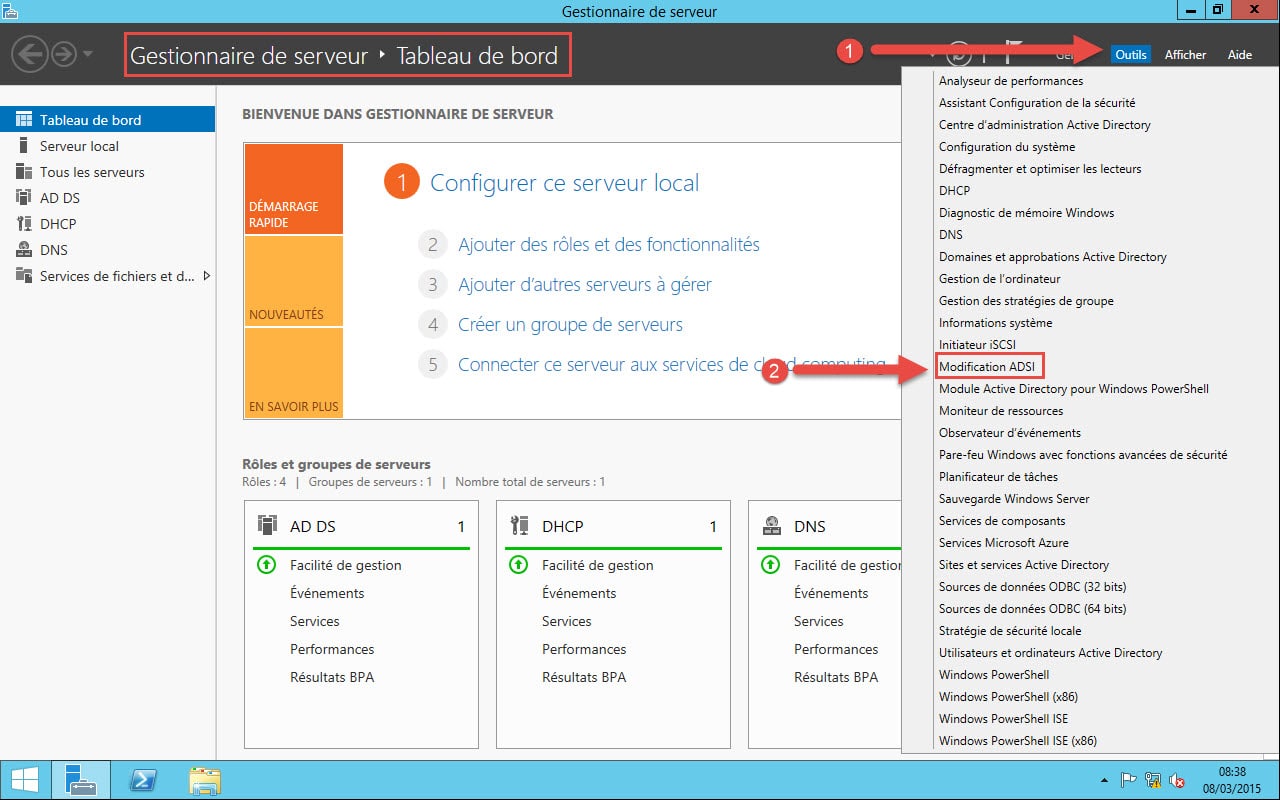
Task: Click Ajouter d'autres serveurs à gérer
Action: click(x=585, y=284)
